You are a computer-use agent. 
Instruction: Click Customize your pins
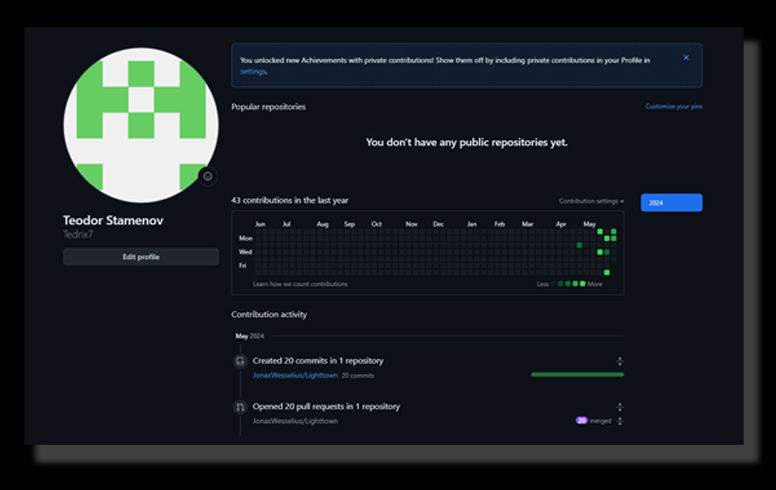point(673,106)
